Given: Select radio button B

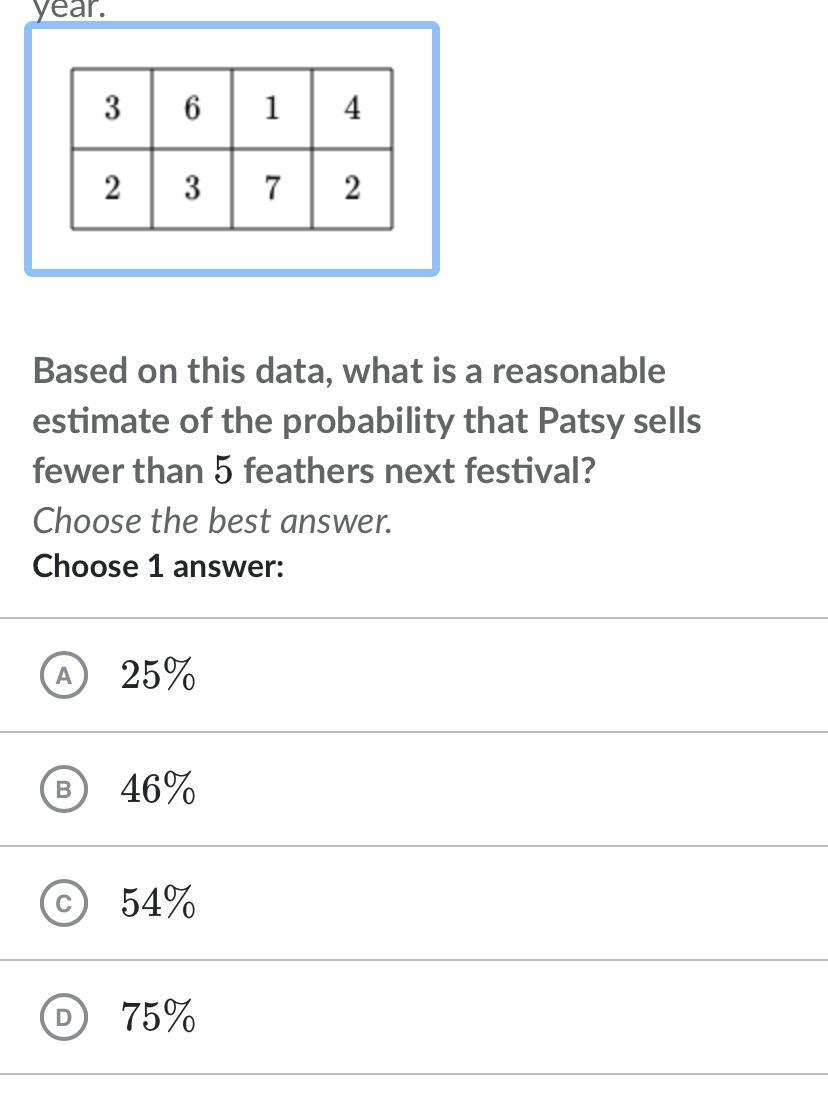Looking at the screenshot, I should pos(64,790).
